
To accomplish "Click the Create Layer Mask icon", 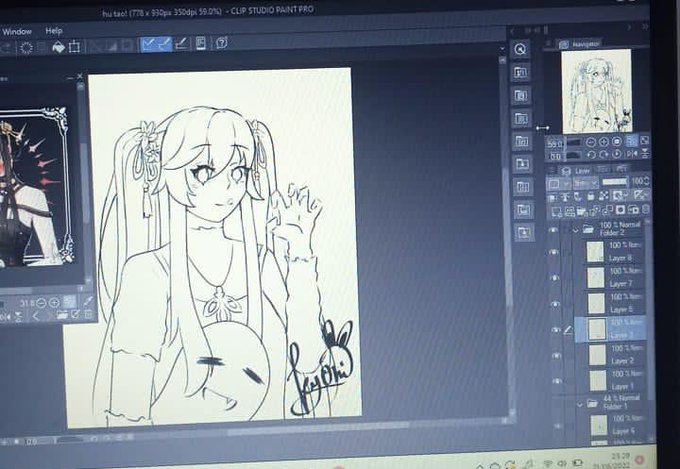I will coord(621,210).
